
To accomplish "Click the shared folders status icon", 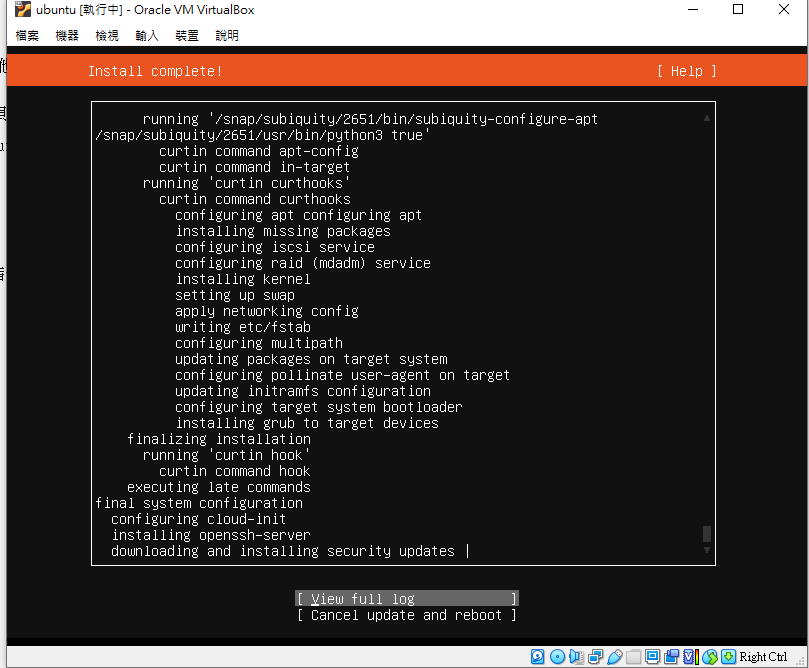I will coord(633,656).
